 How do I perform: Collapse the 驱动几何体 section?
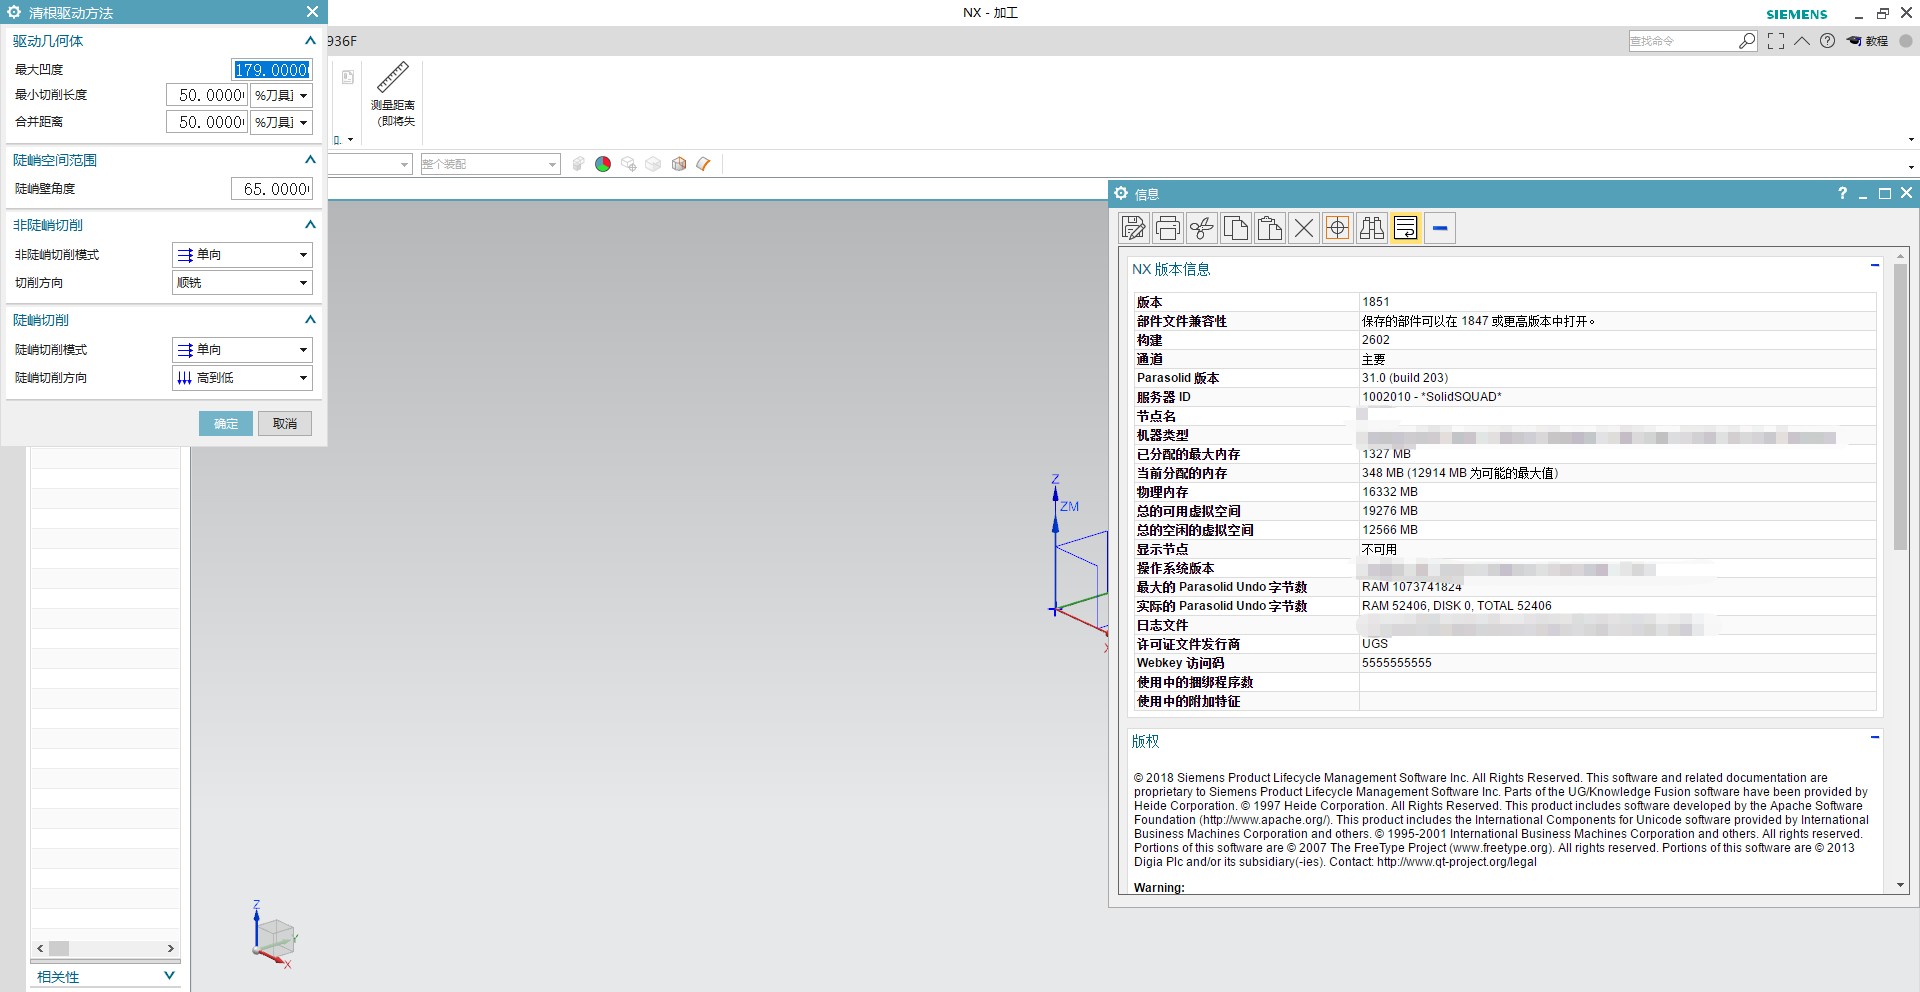tap(310, 41)
